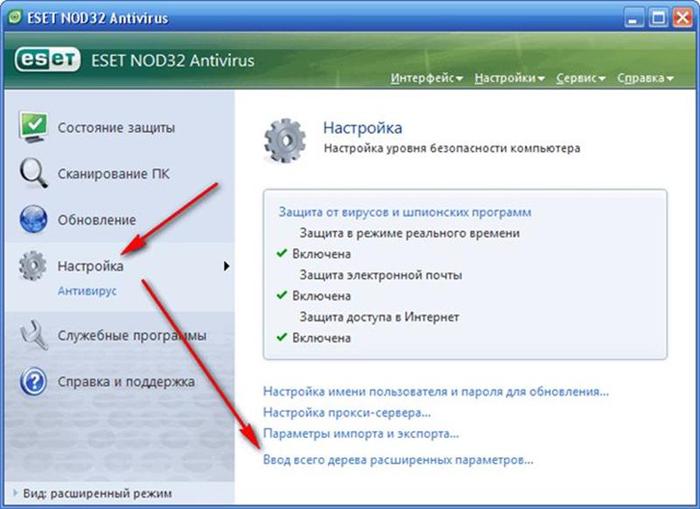
Task: Toggle Вид: расширенный режим view switcher
Action: pyautogui.click(x=93, y=493)
